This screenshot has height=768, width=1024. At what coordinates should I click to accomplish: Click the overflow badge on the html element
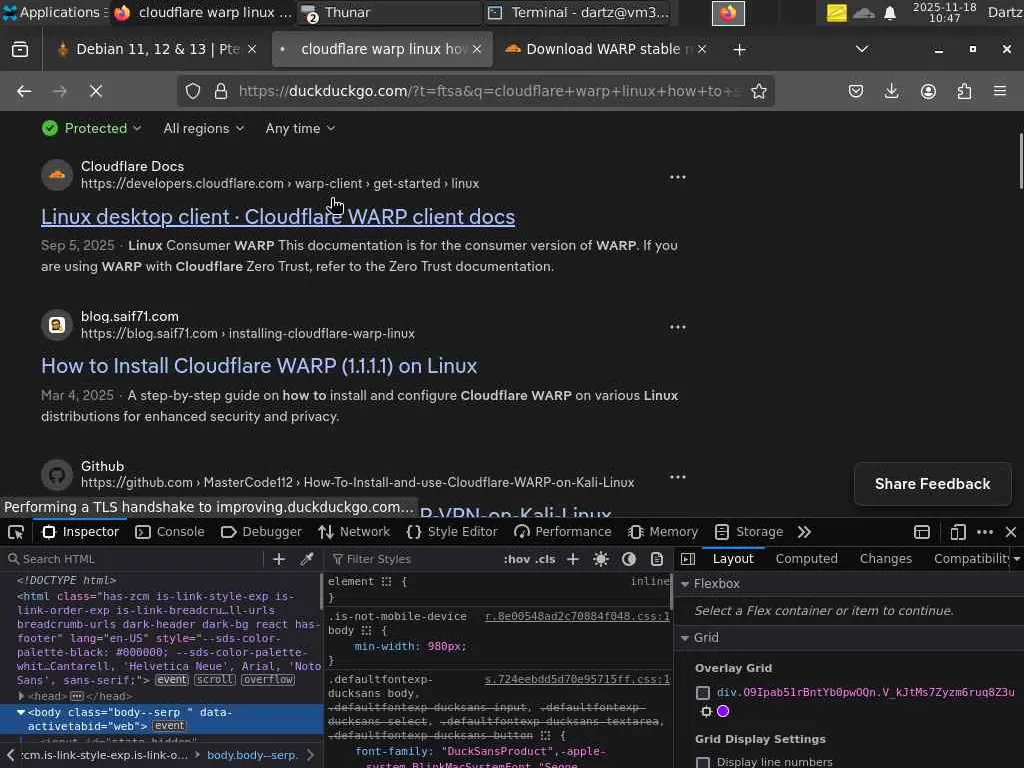tap(268, 680)
